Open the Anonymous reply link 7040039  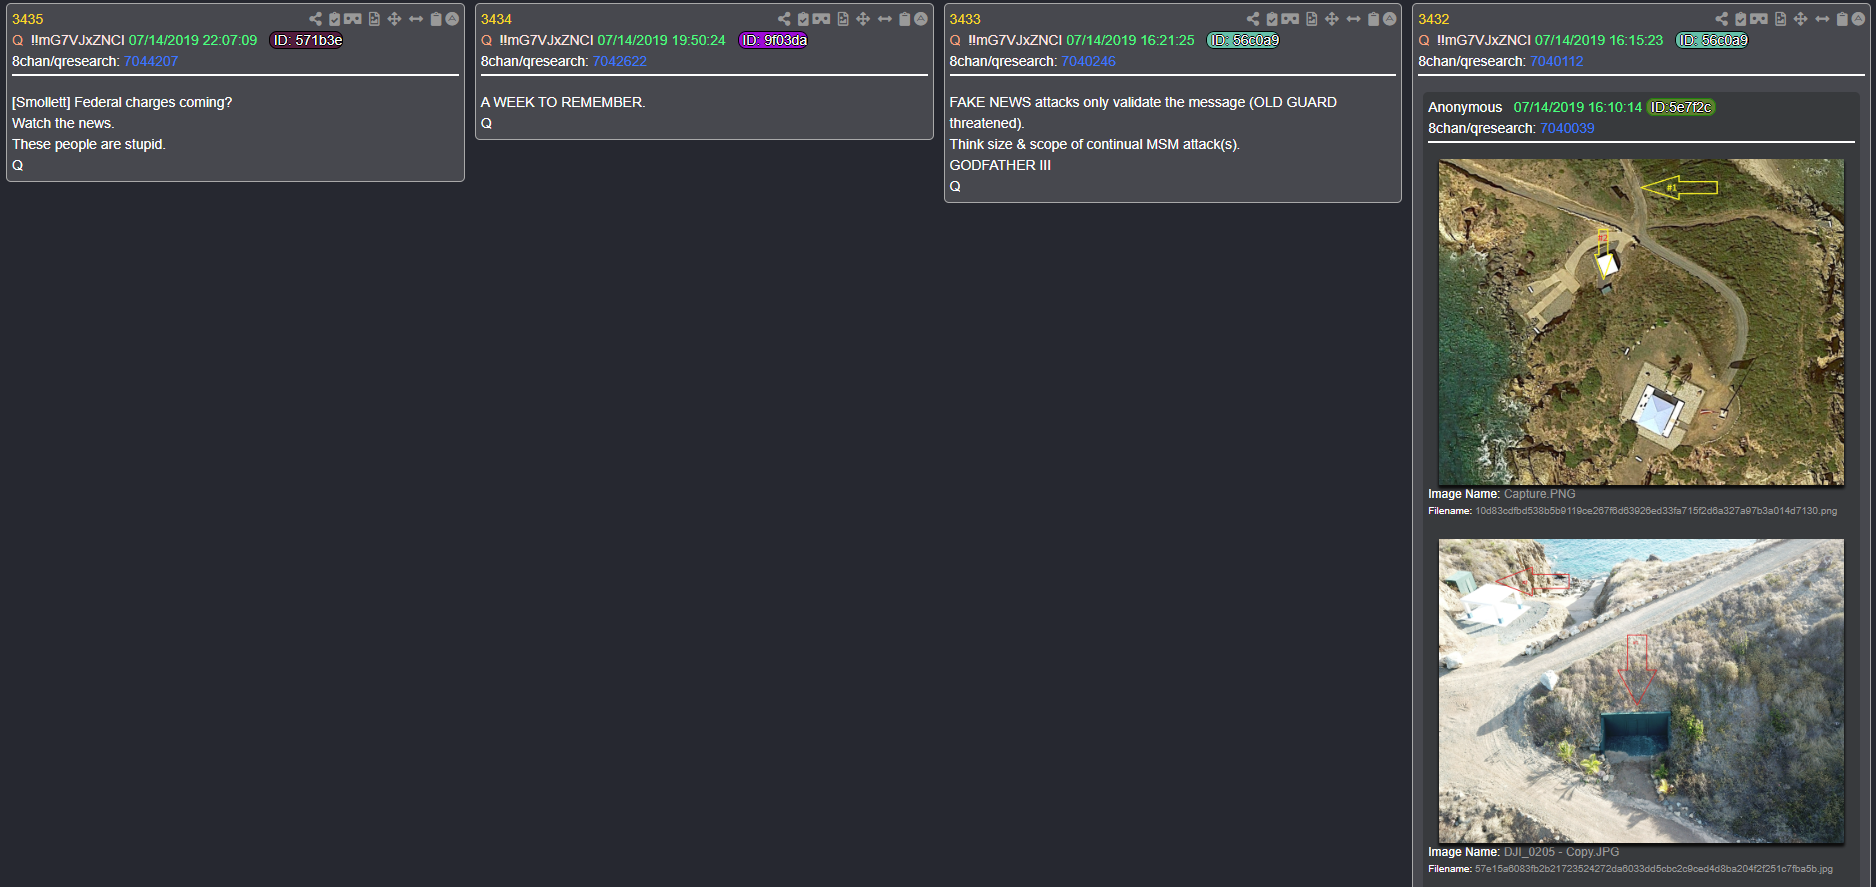[x=1567, y=128]
